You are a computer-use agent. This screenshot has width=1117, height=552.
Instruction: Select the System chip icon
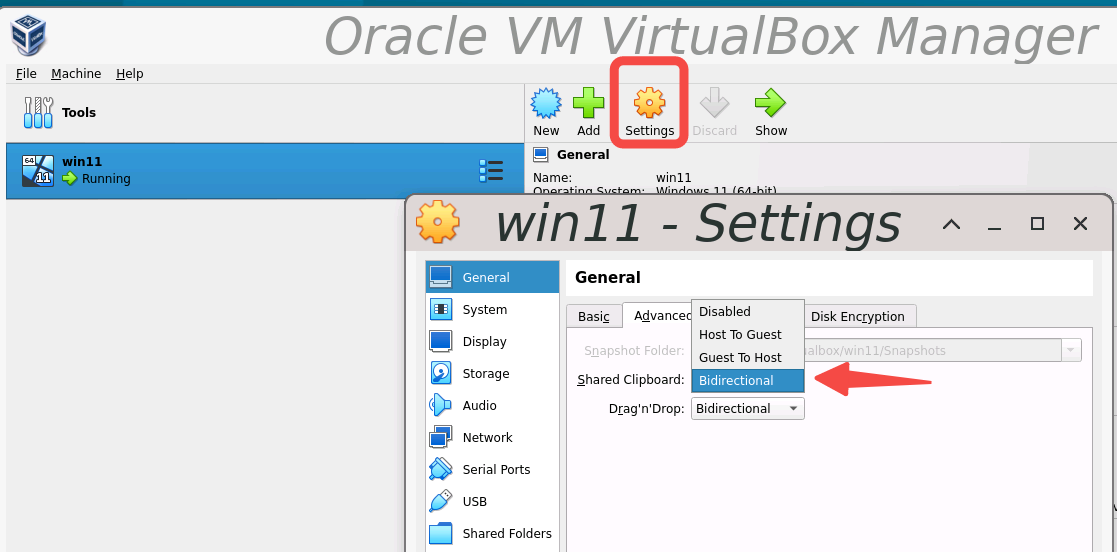pyautogui.click(x=441, y=309)
